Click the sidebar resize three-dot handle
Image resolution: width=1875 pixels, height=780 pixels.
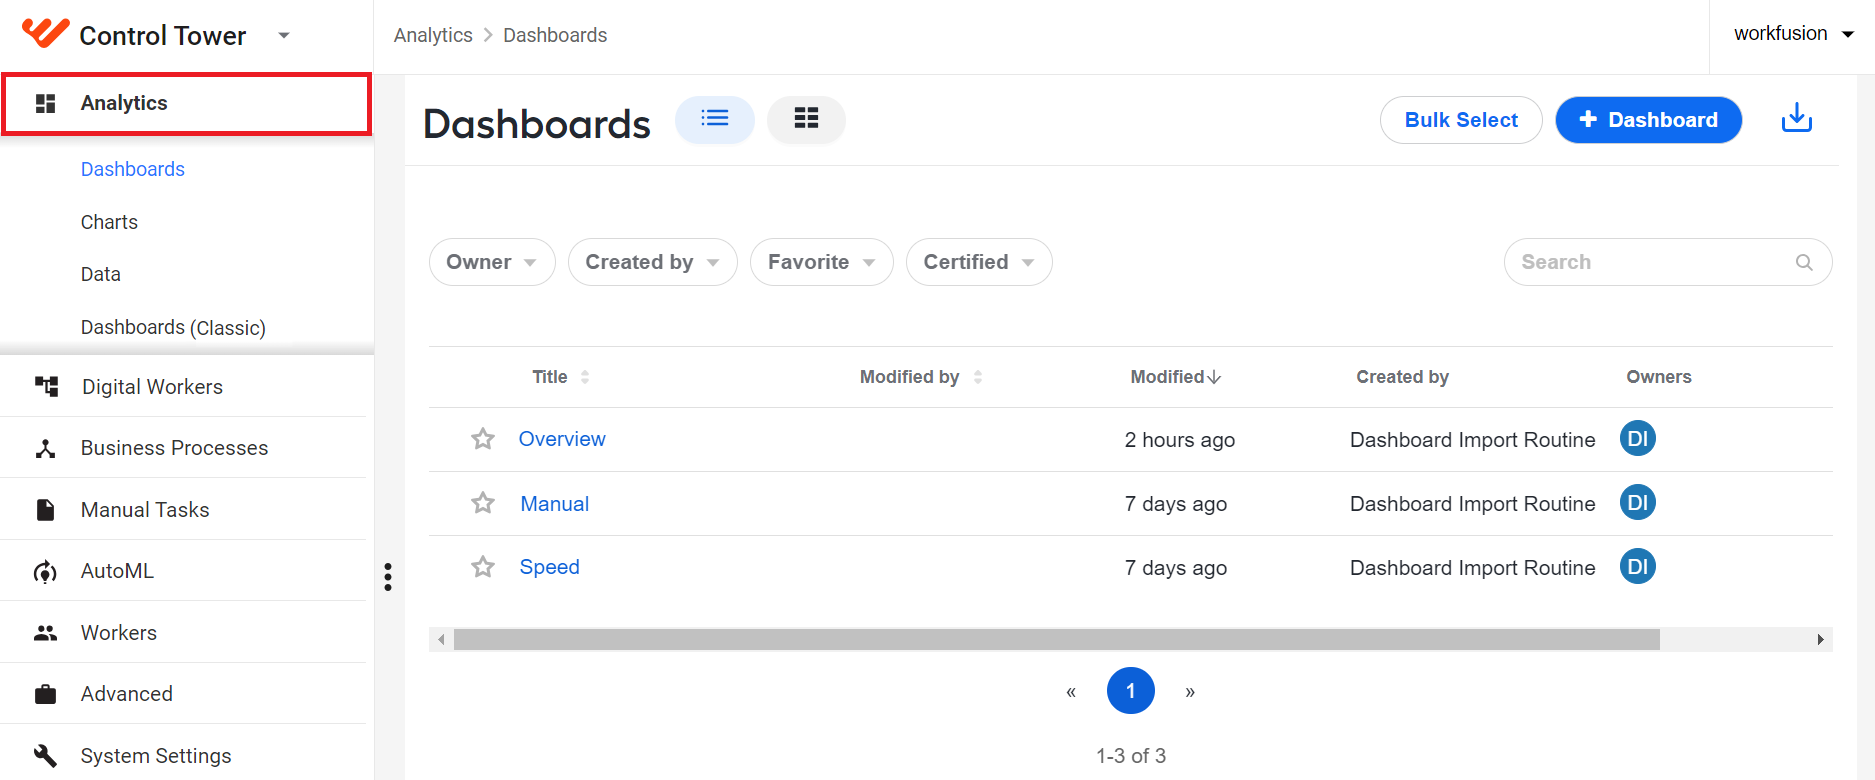tap(388, 576)
